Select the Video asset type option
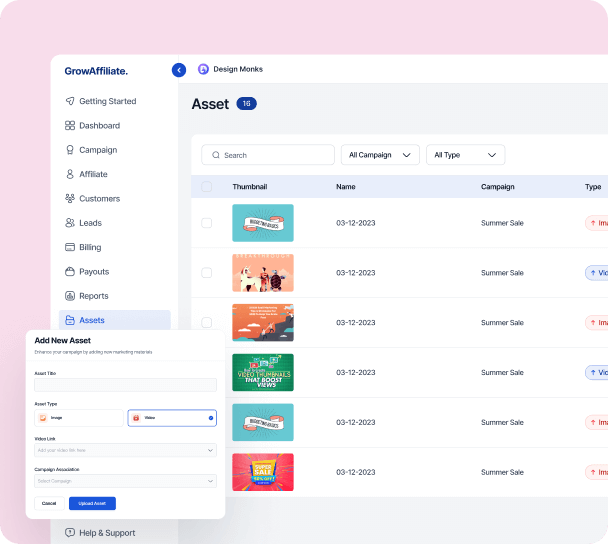The width and height of the screenshot is (608, 544). (171, 418)
